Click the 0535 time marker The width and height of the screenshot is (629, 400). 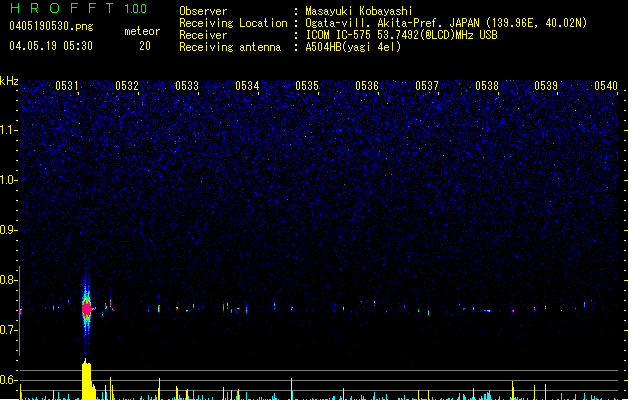pyautogui.click(x=307, y=86)
